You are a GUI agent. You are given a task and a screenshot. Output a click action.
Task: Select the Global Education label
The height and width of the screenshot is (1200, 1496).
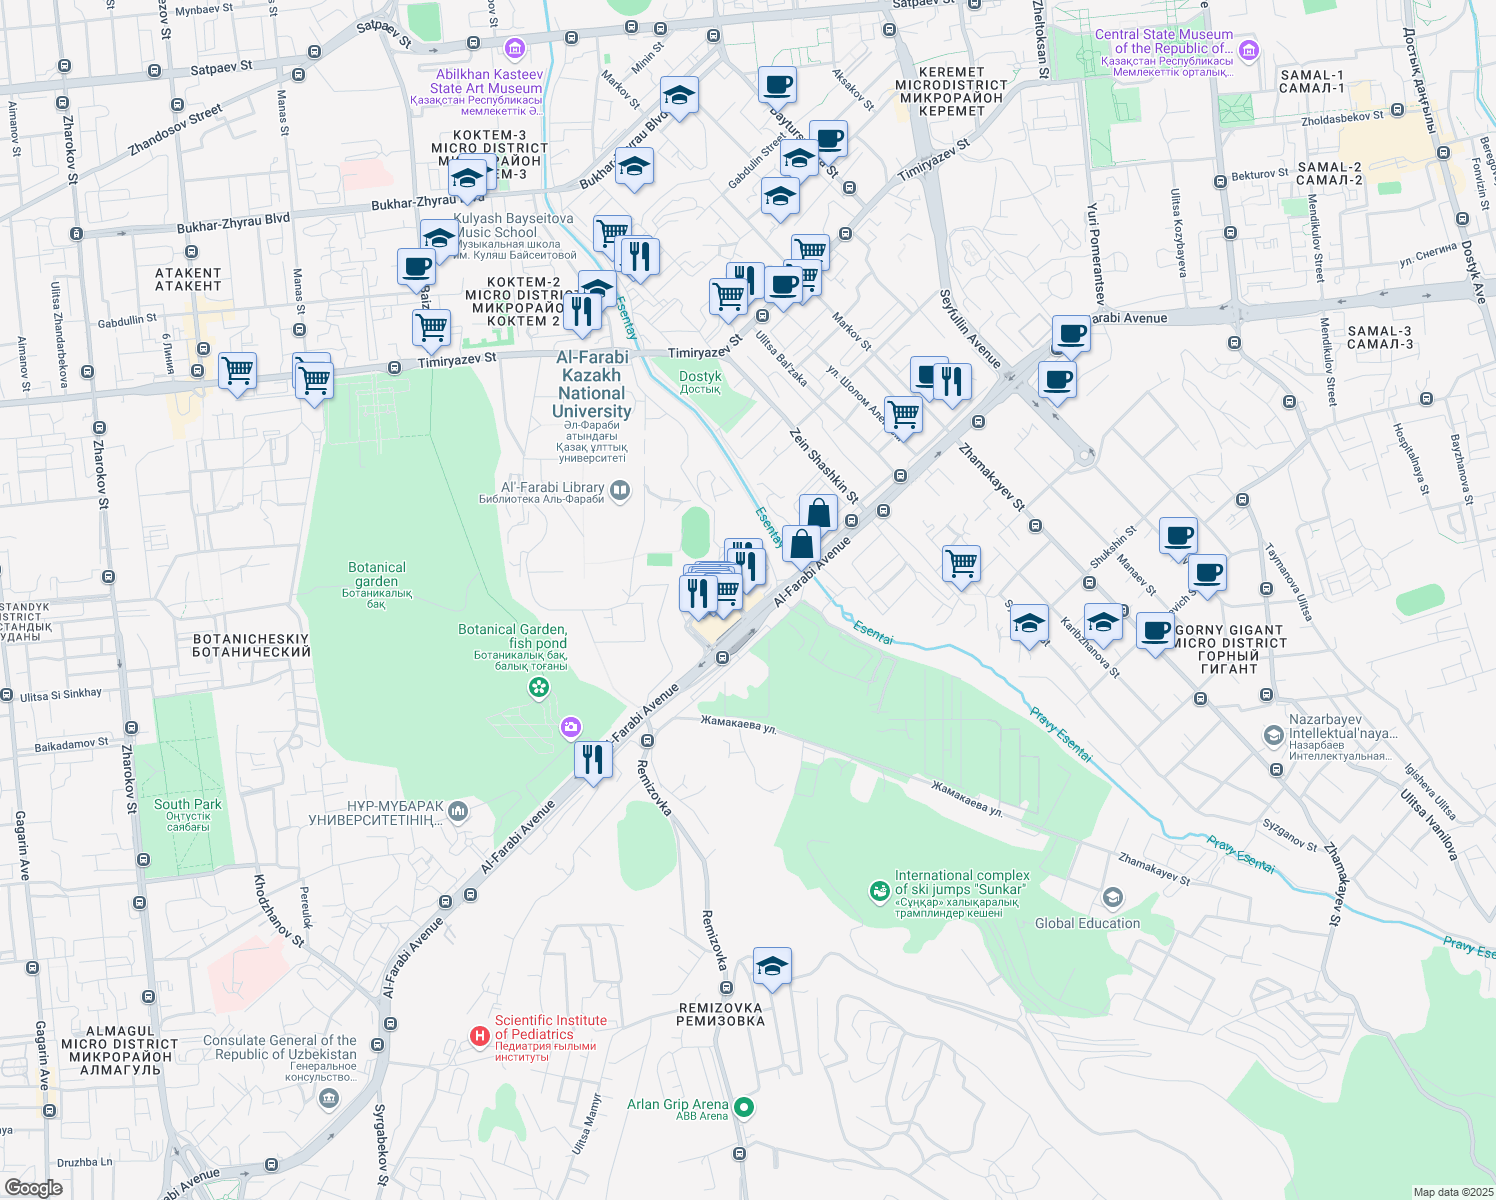(x=1088, y=923)
